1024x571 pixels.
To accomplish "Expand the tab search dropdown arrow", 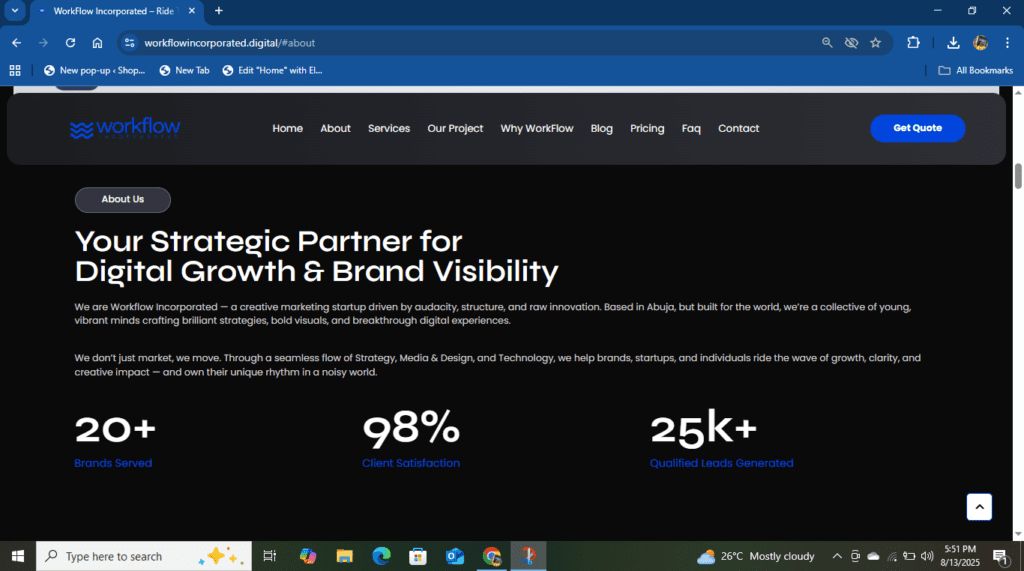I will coord(15,11).
